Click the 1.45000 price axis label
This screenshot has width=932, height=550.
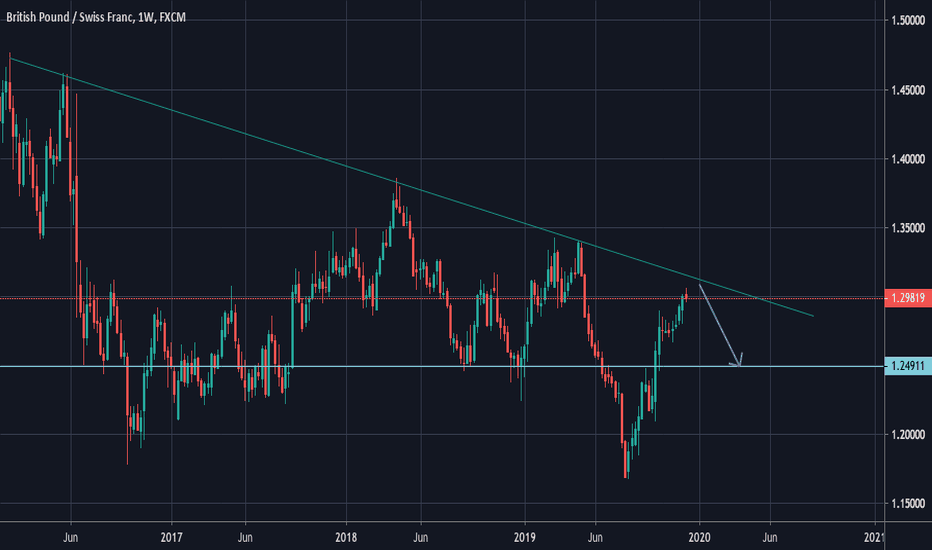tap(908, 90)
